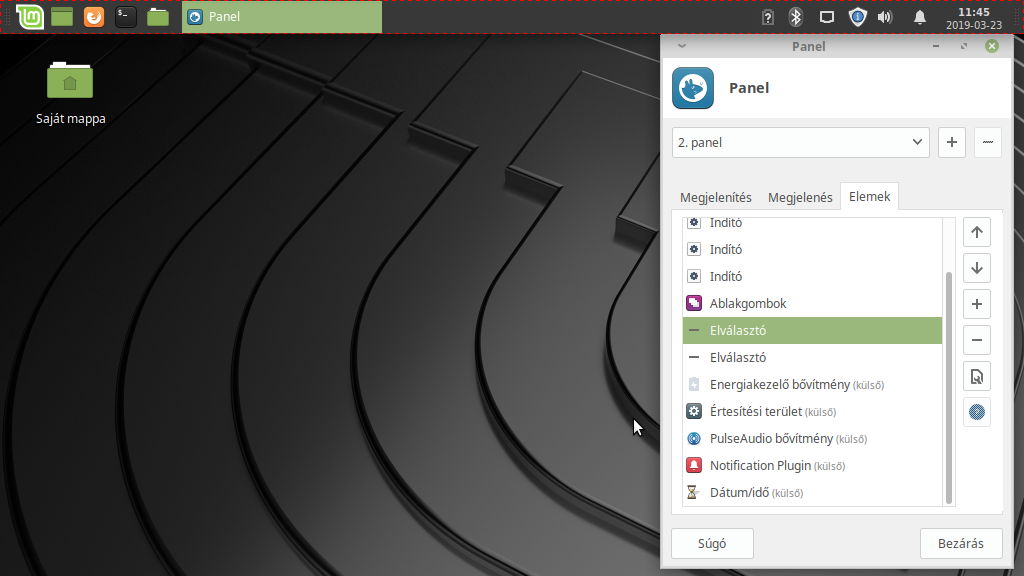Select the Értesítési terület item

812,412
